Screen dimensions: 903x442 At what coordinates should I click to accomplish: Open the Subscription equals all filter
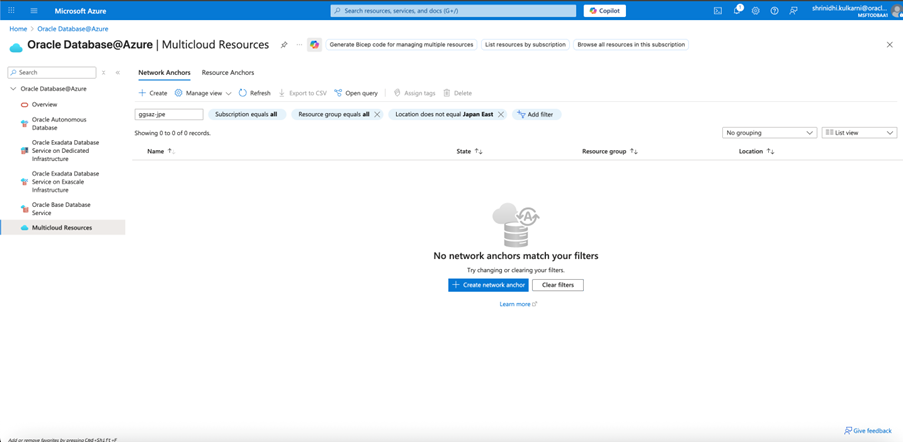pyautogui.click(x=246, y=115)
